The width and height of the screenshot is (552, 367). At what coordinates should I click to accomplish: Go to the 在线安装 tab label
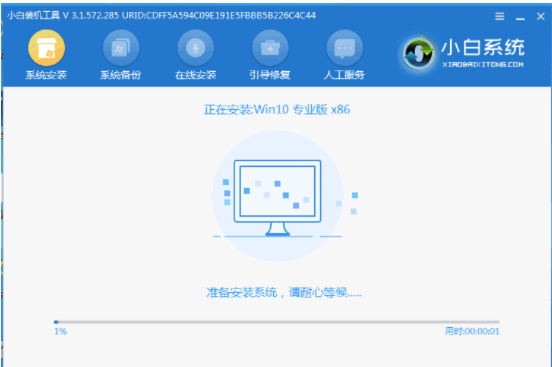[x=195, y=75]
